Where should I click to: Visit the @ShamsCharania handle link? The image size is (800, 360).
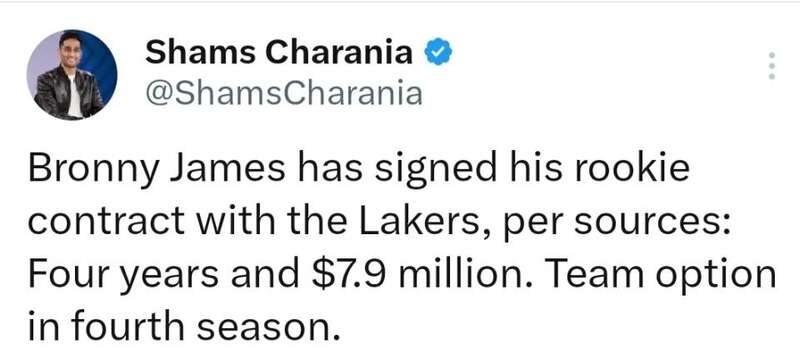pyautogui.click(x=284, y=94)
